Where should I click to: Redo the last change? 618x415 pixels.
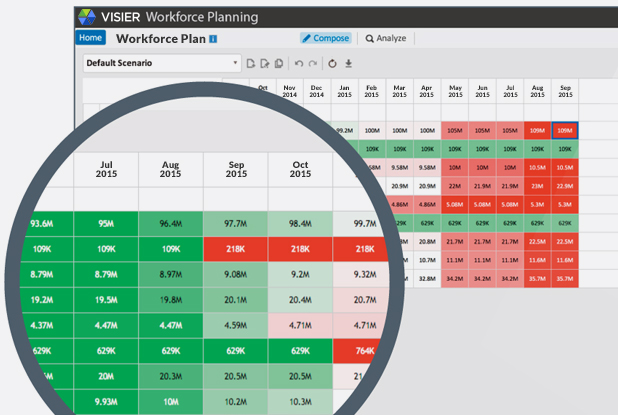coord(313,63)
